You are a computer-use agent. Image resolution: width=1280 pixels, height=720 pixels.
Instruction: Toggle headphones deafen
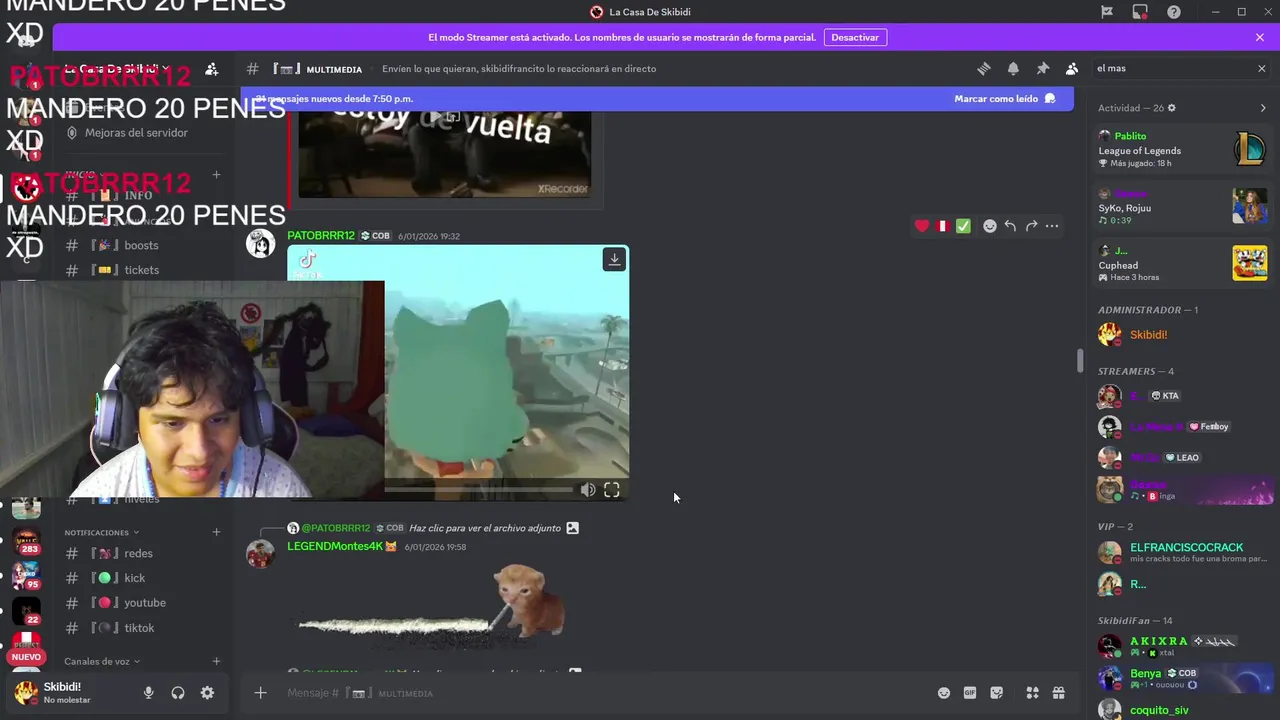pos(178,693)
